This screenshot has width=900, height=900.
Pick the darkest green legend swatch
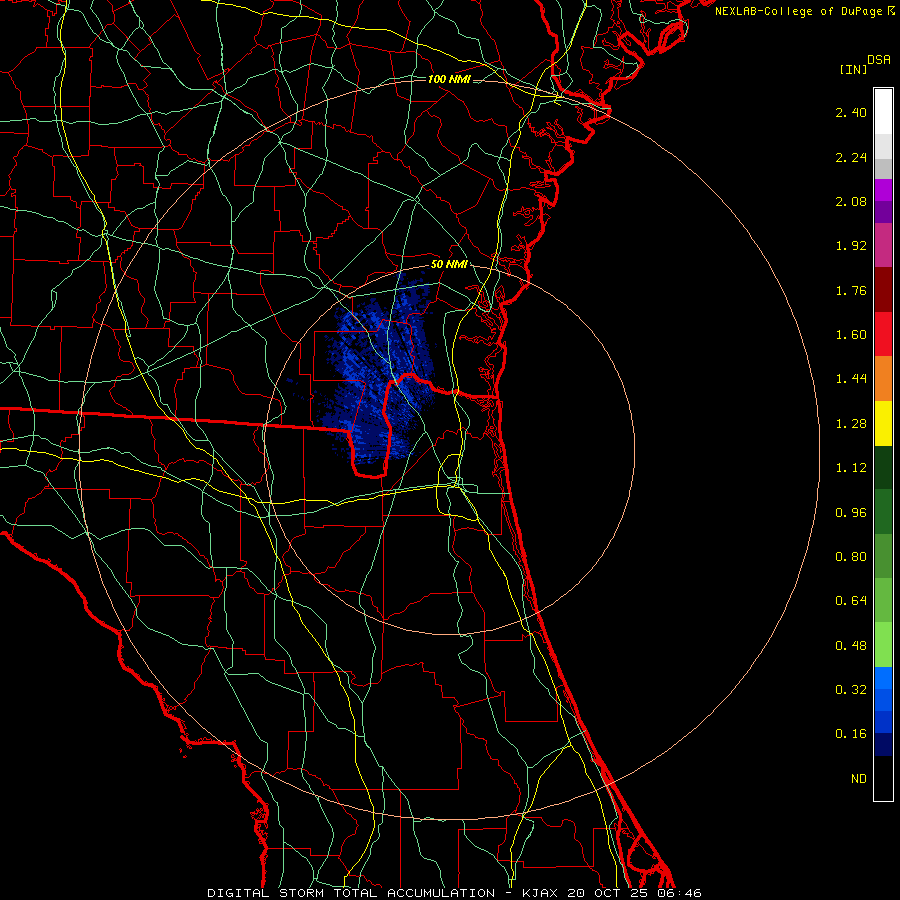pyautogui.click(x=883, y=467)
